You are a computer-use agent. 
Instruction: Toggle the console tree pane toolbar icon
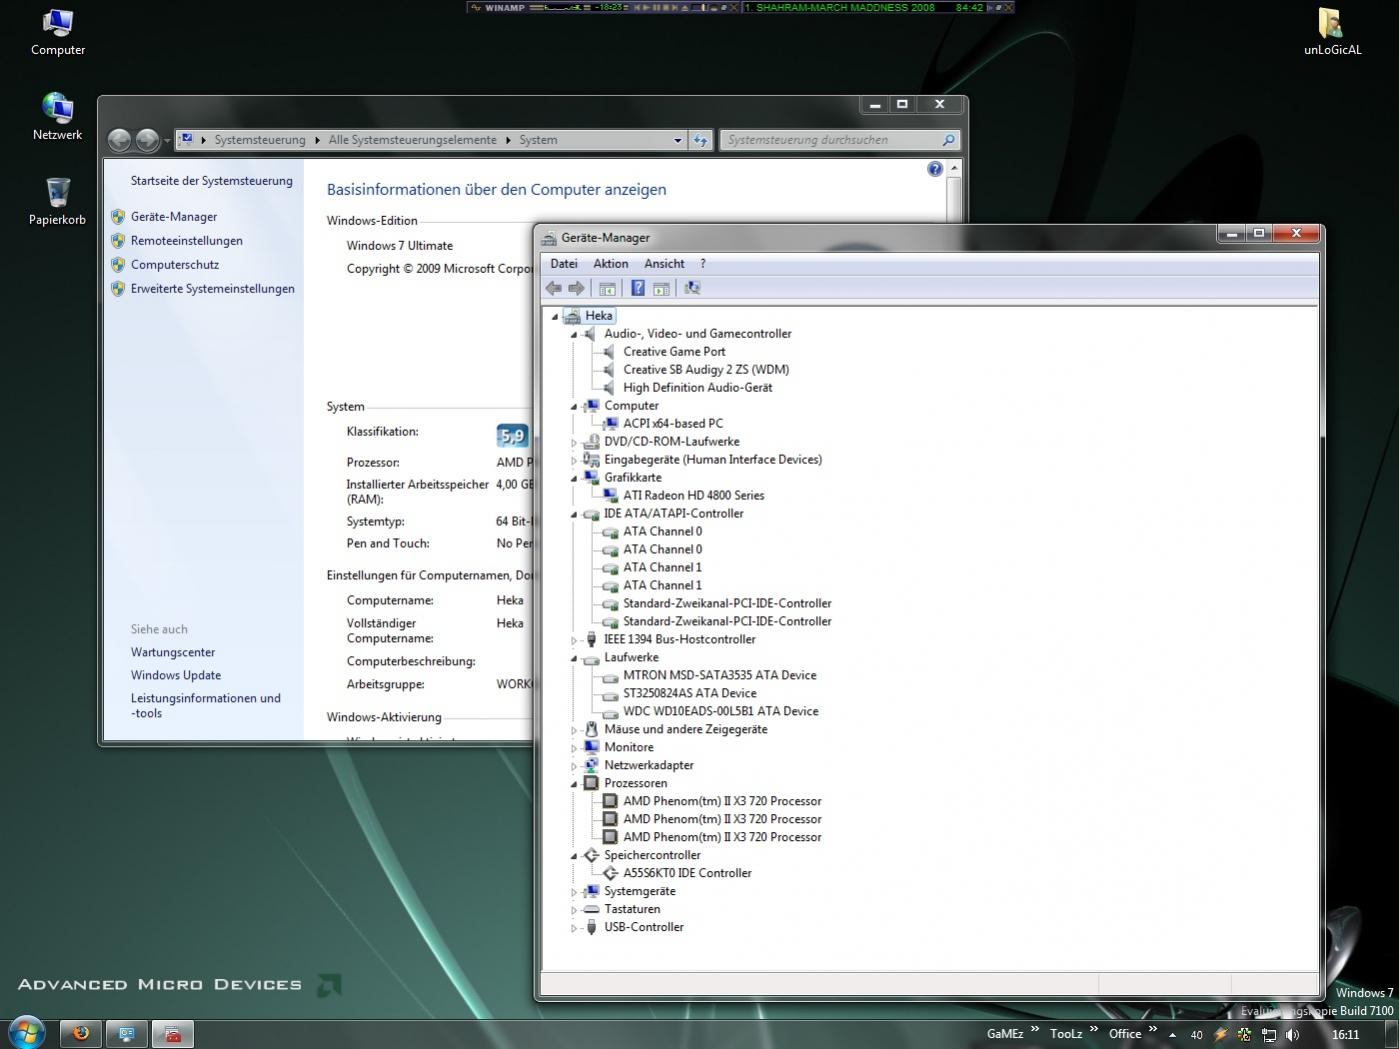click(x=607, y=288)
